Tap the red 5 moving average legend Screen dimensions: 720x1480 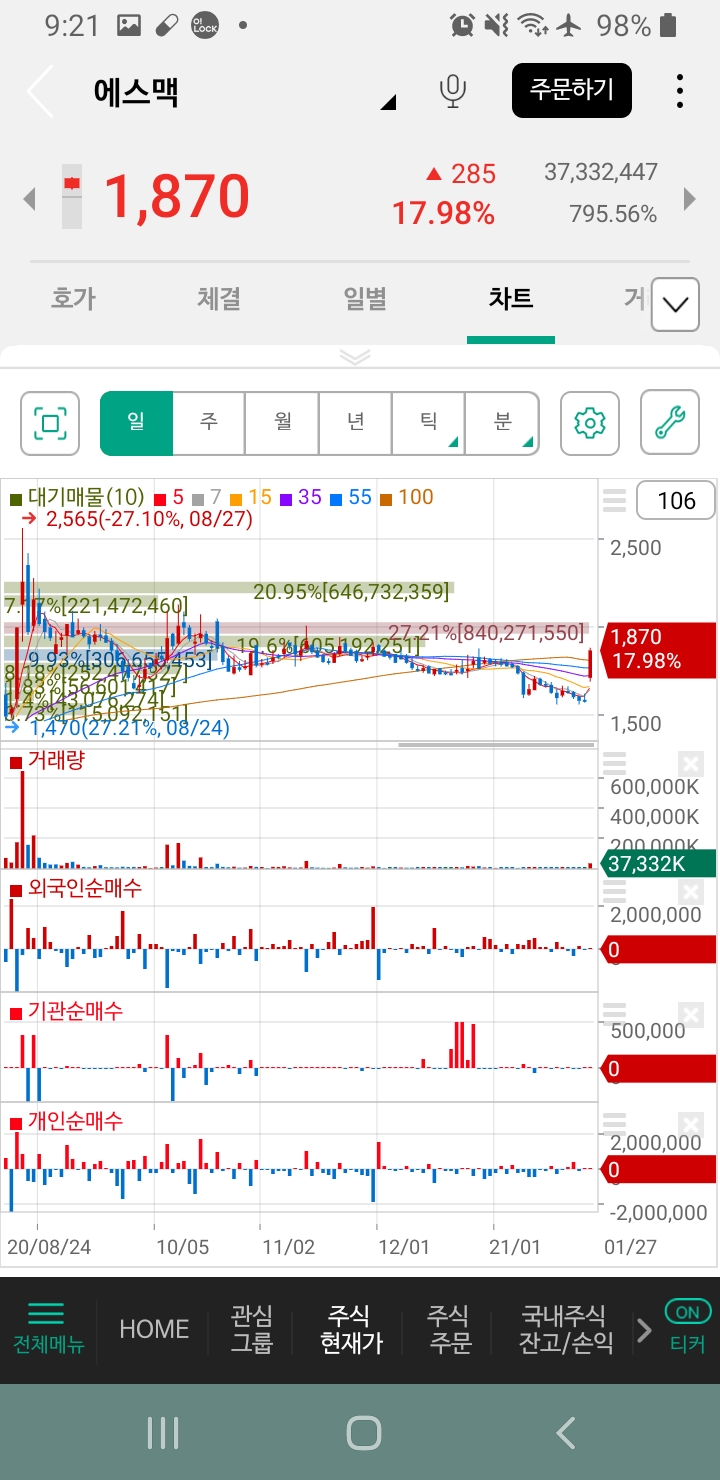(168, 497)
